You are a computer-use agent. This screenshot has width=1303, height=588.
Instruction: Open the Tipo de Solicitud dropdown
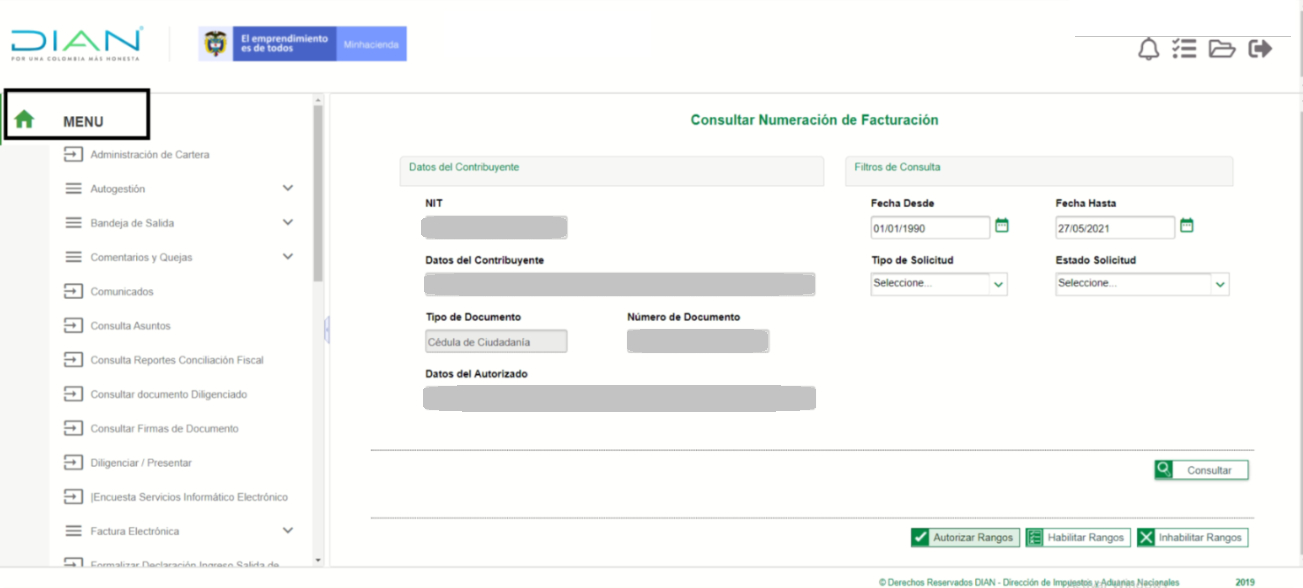click(x=939, y=284)
